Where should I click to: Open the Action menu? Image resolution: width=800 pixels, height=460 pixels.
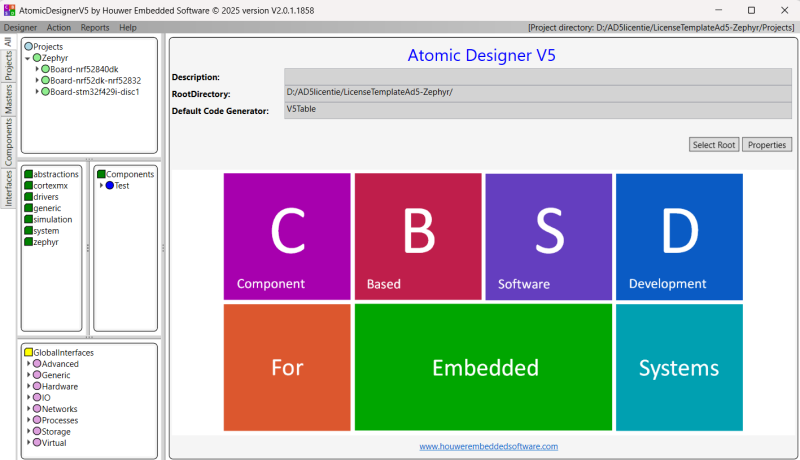point(59,28)
